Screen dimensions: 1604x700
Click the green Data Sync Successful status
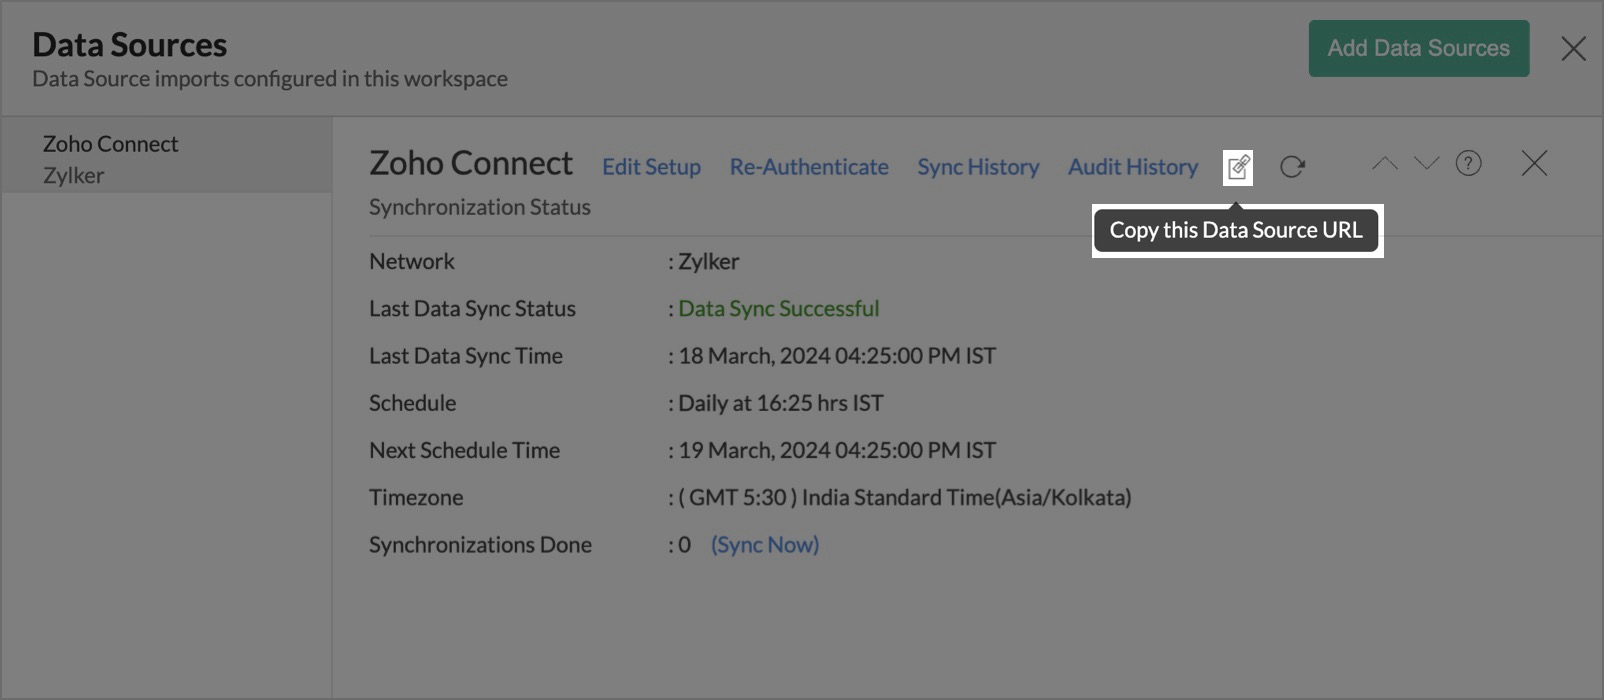coord(779,309)
